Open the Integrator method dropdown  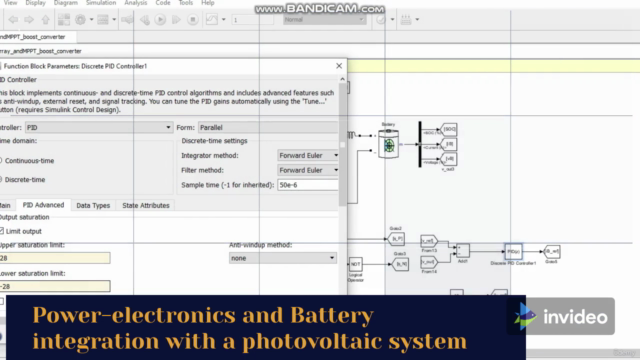[x=308, y=156]
